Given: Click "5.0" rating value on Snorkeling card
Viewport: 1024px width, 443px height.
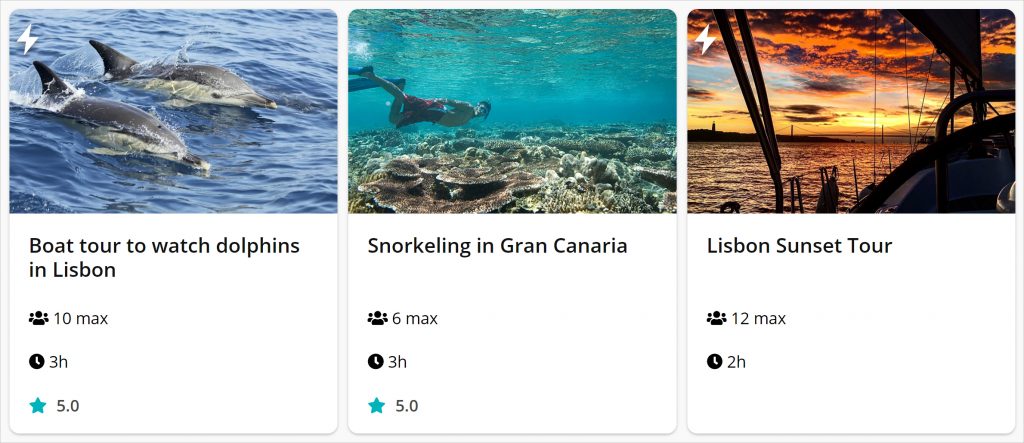Looking at the screenshot, I should click(407, 406).
